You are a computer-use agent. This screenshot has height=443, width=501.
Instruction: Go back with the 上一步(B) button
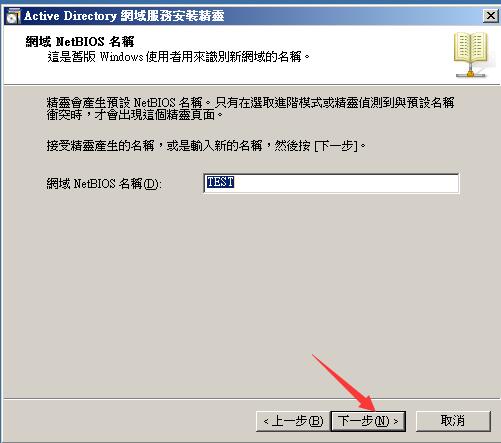[293, 421]
